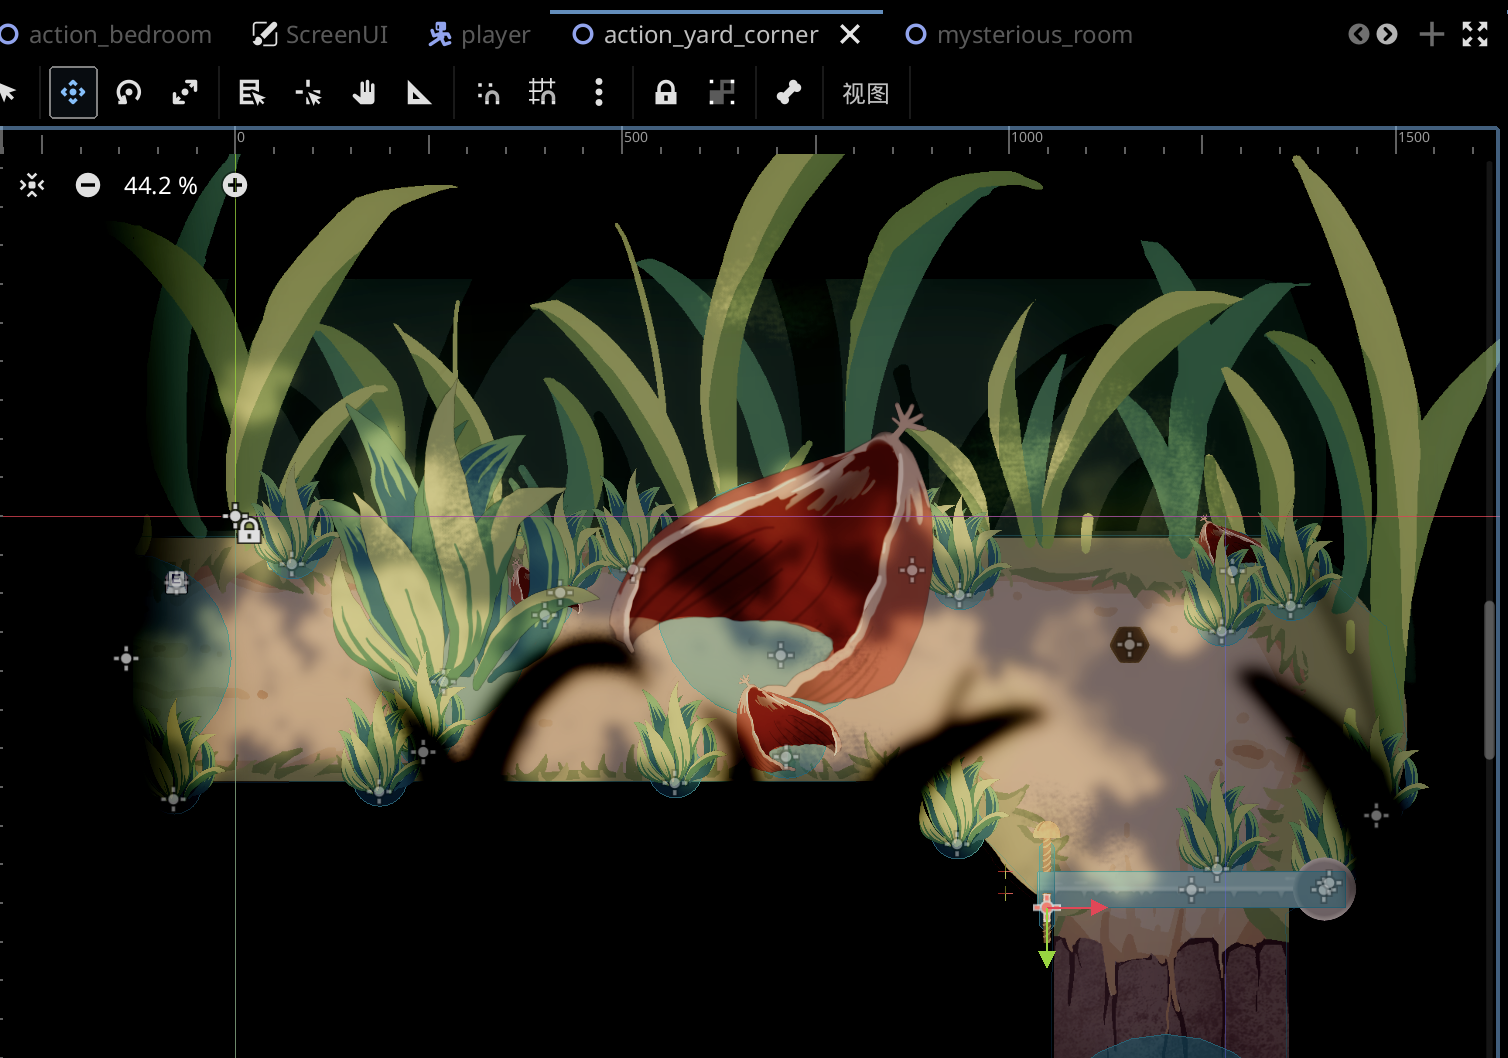Screen dimensions: 1508x1058
Task: Select the Ruler measuring tool
Action: (419, 93)
